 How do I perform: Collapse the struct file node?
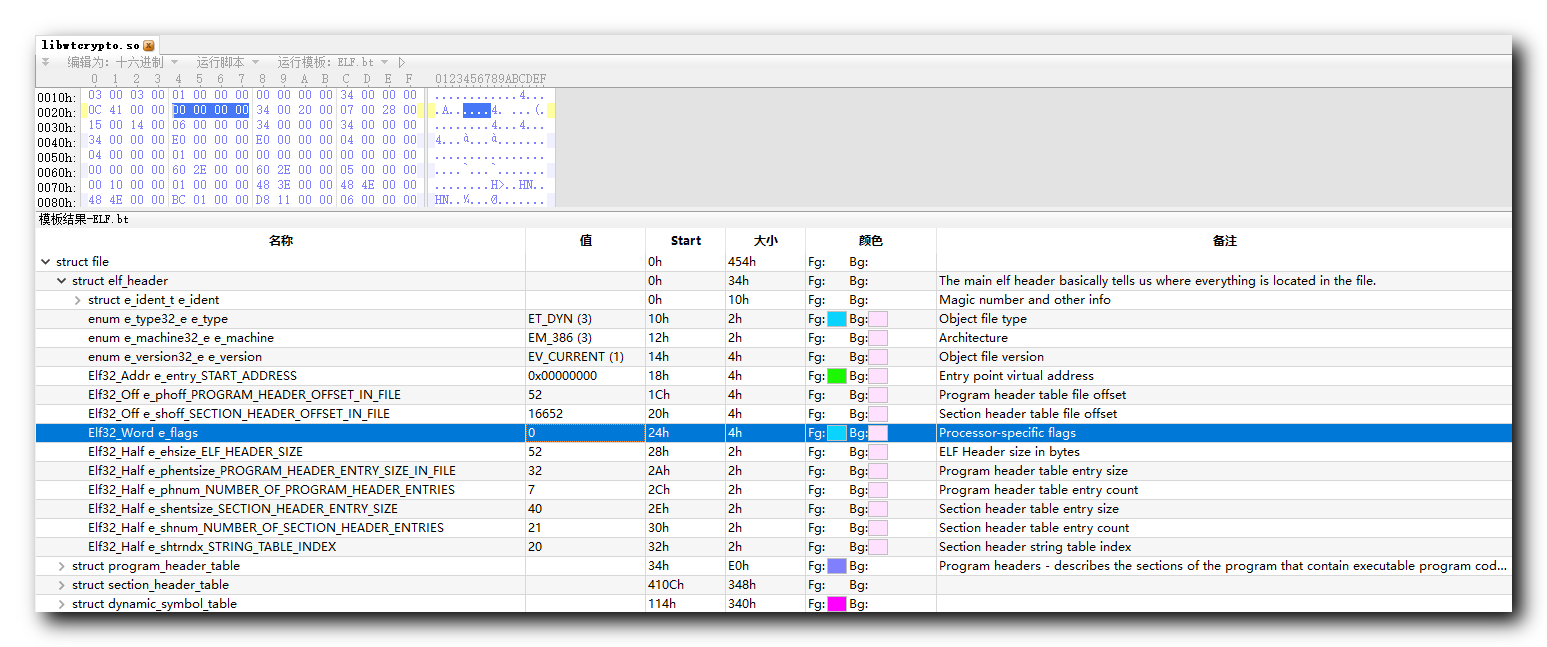point(45,262)
